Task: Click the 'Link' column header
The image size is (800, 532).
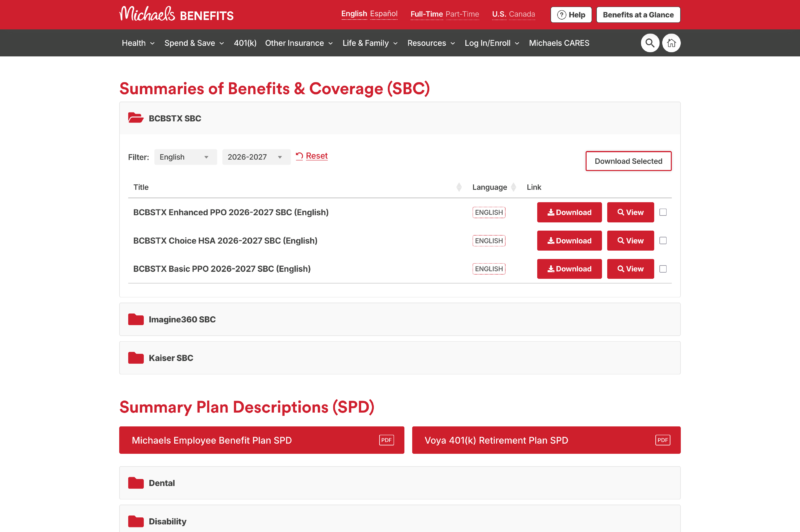Action: pos(534,187)
